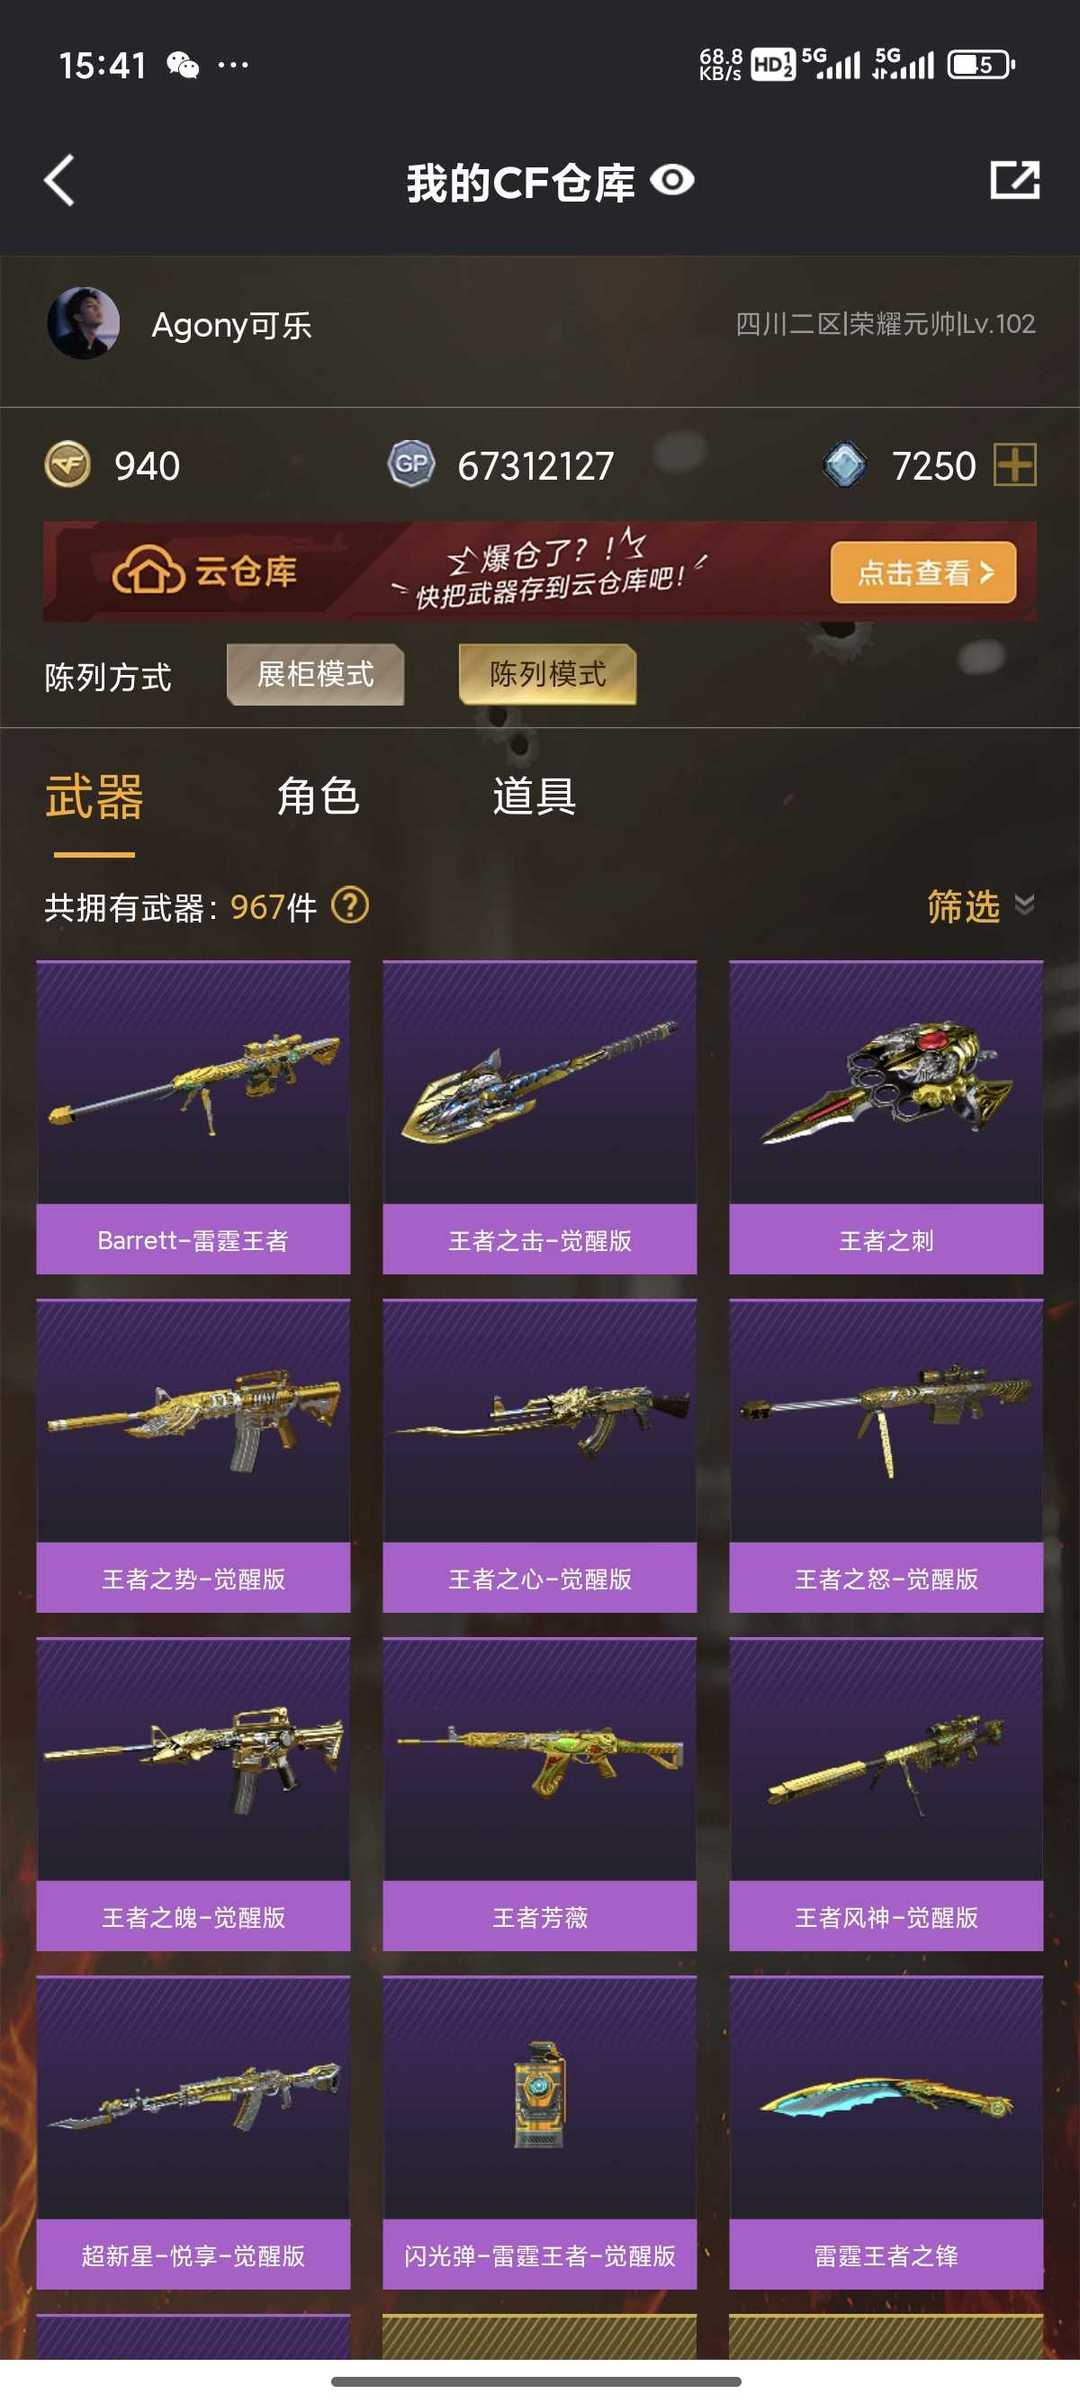
Task: Expand the 筛选 filter dropdown
Action: pyautogui.click(x=980, y=906)
